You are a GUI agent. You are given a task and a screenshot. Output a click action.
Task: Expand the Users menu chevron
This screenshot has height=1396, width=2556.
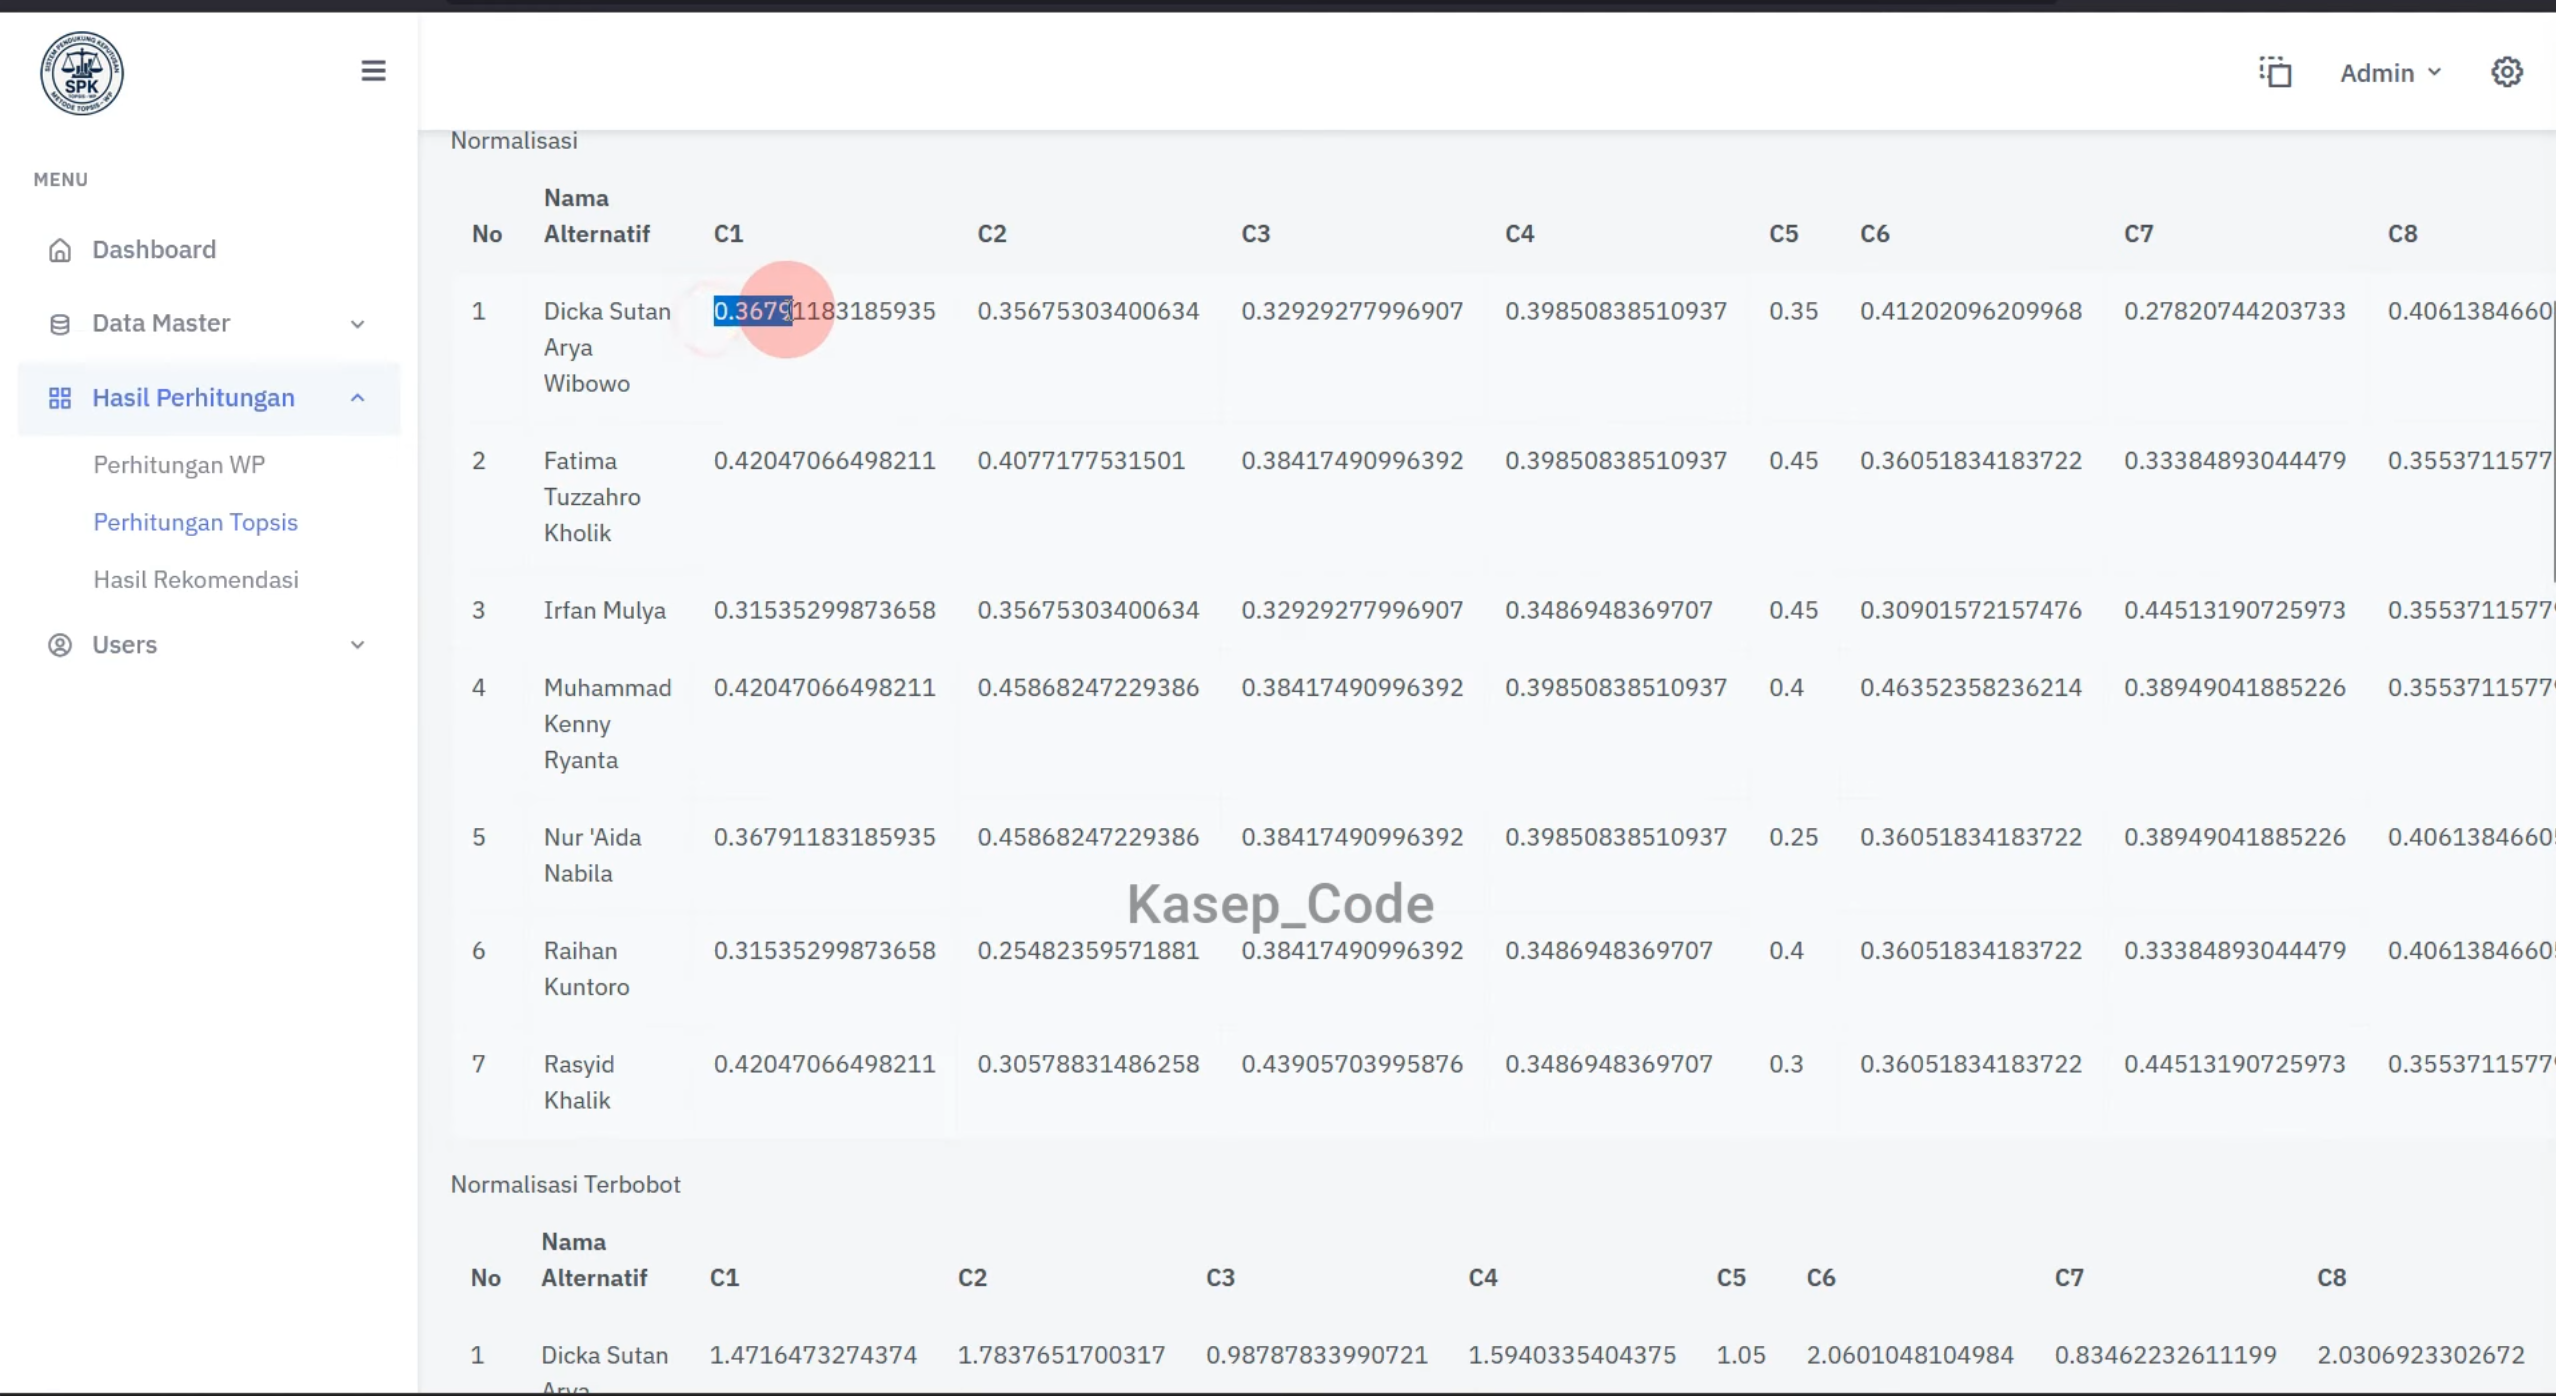click(x=357, y=645)
